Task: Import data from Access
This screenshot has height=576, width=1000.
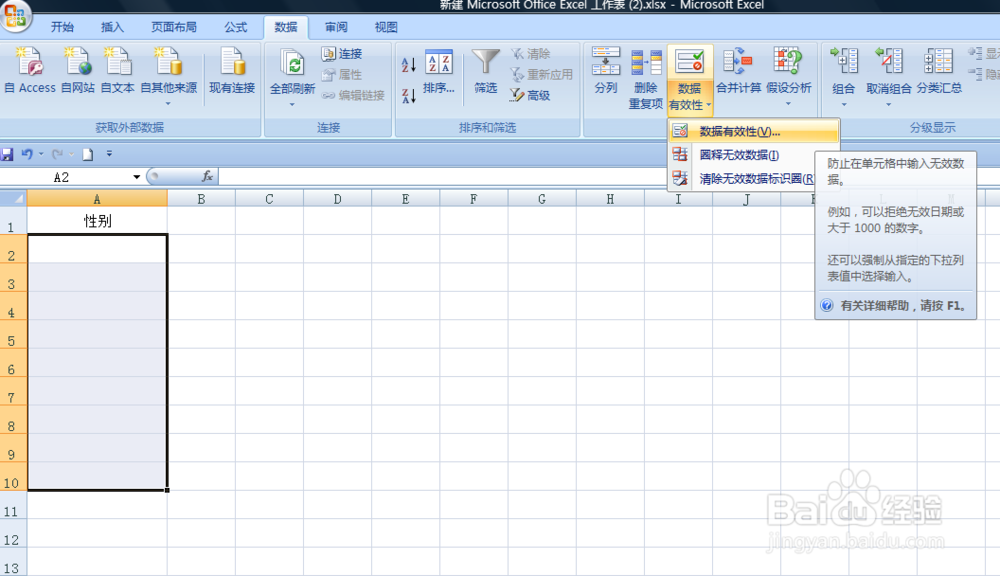Action: pos(30,70)
